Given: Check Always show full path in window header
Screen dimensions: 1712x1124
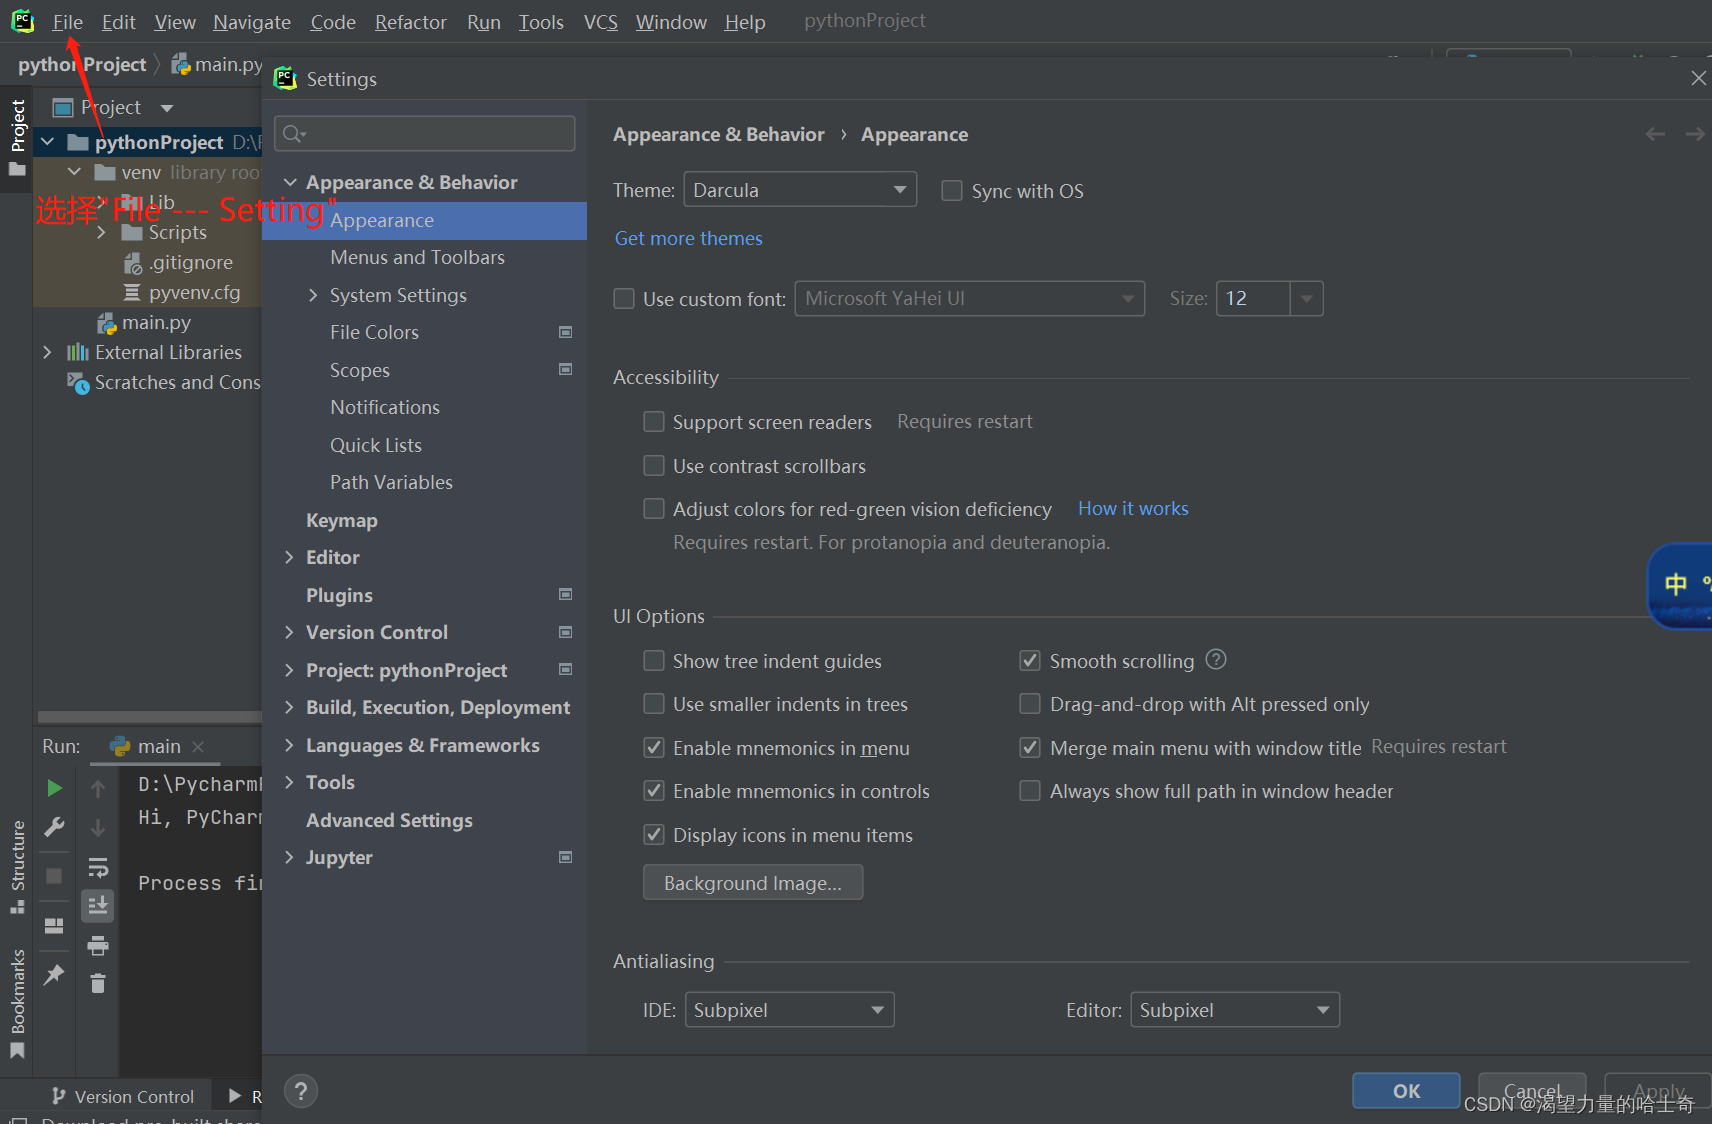Looking at the screenshot, I should tap(1030, 791).
